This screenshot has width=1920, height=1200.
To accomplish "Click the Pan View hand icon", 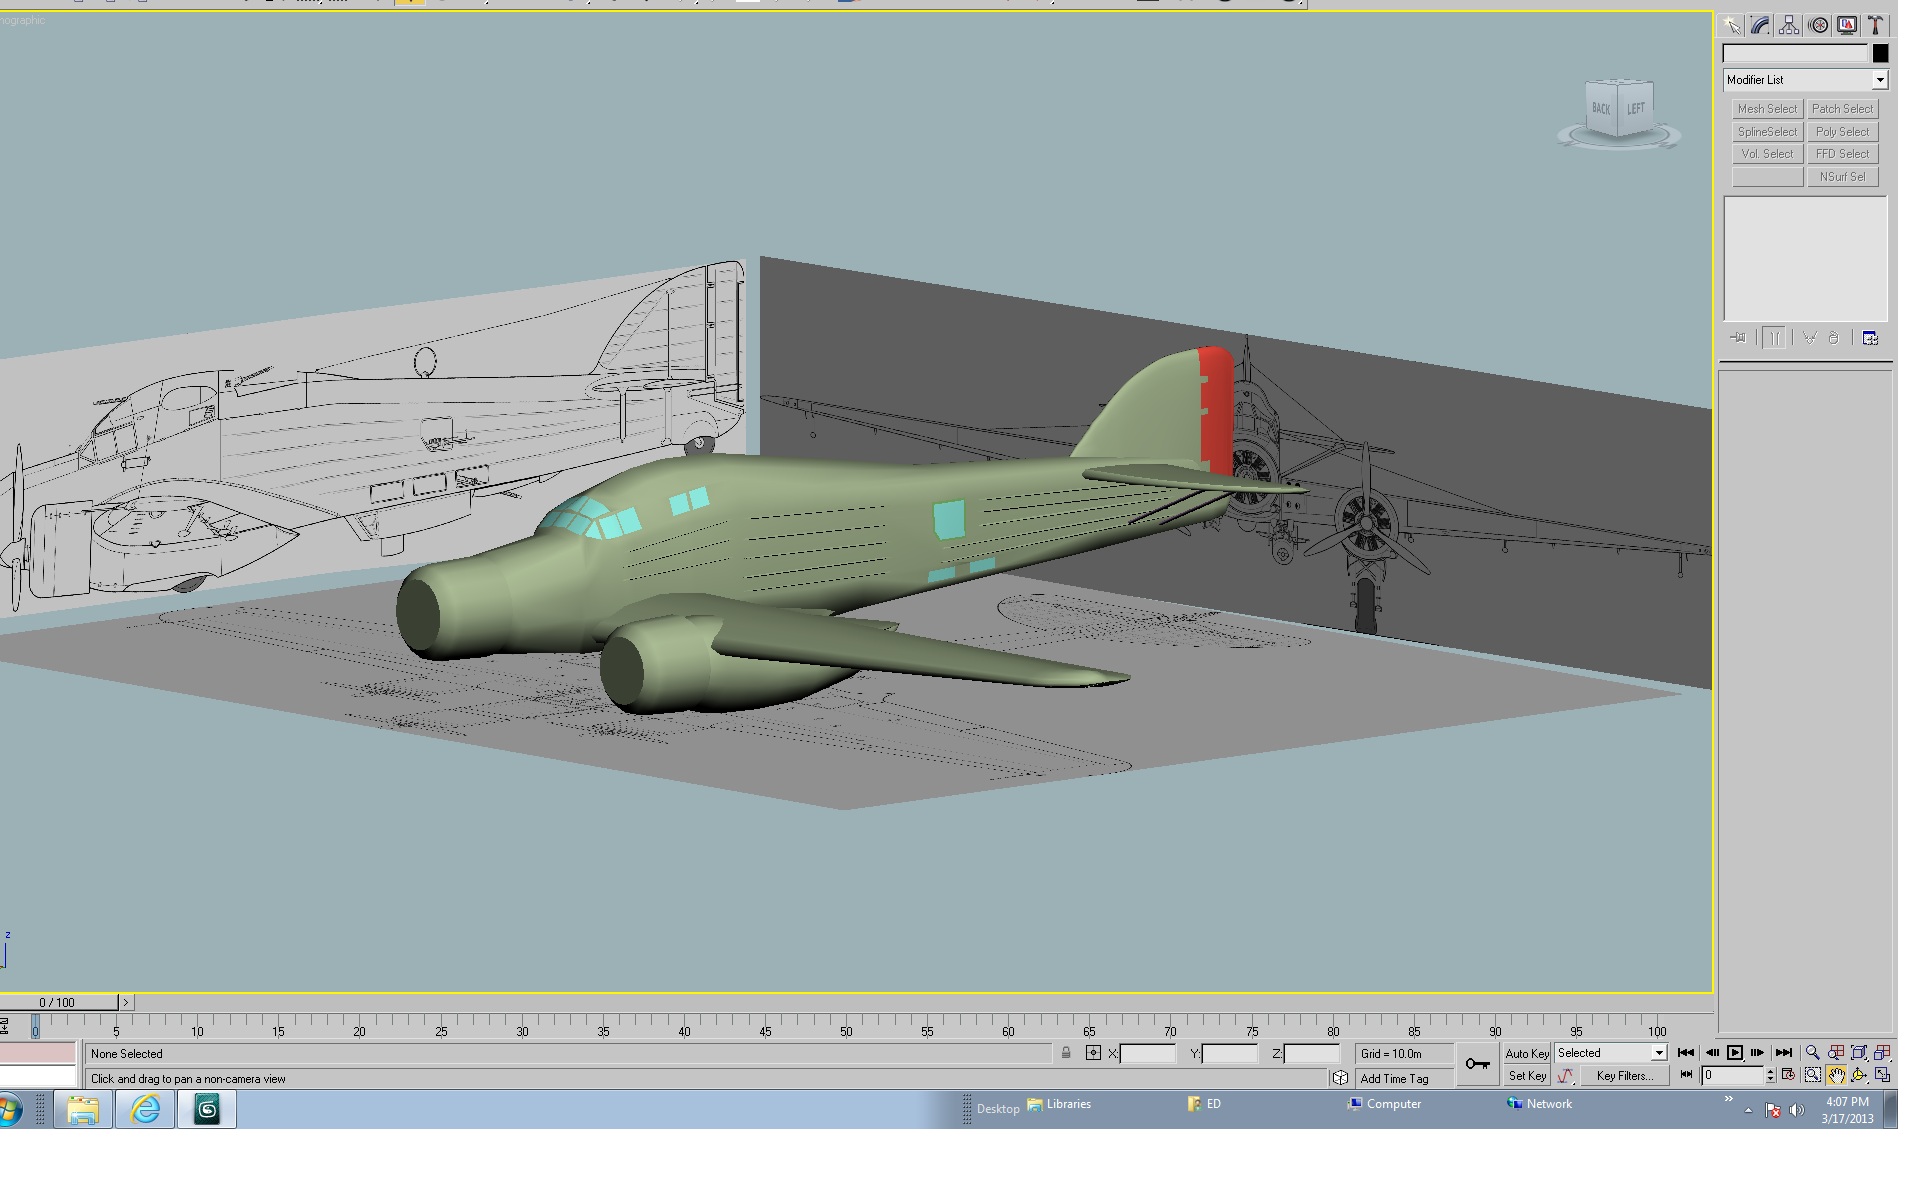I will point(1836,1076).
